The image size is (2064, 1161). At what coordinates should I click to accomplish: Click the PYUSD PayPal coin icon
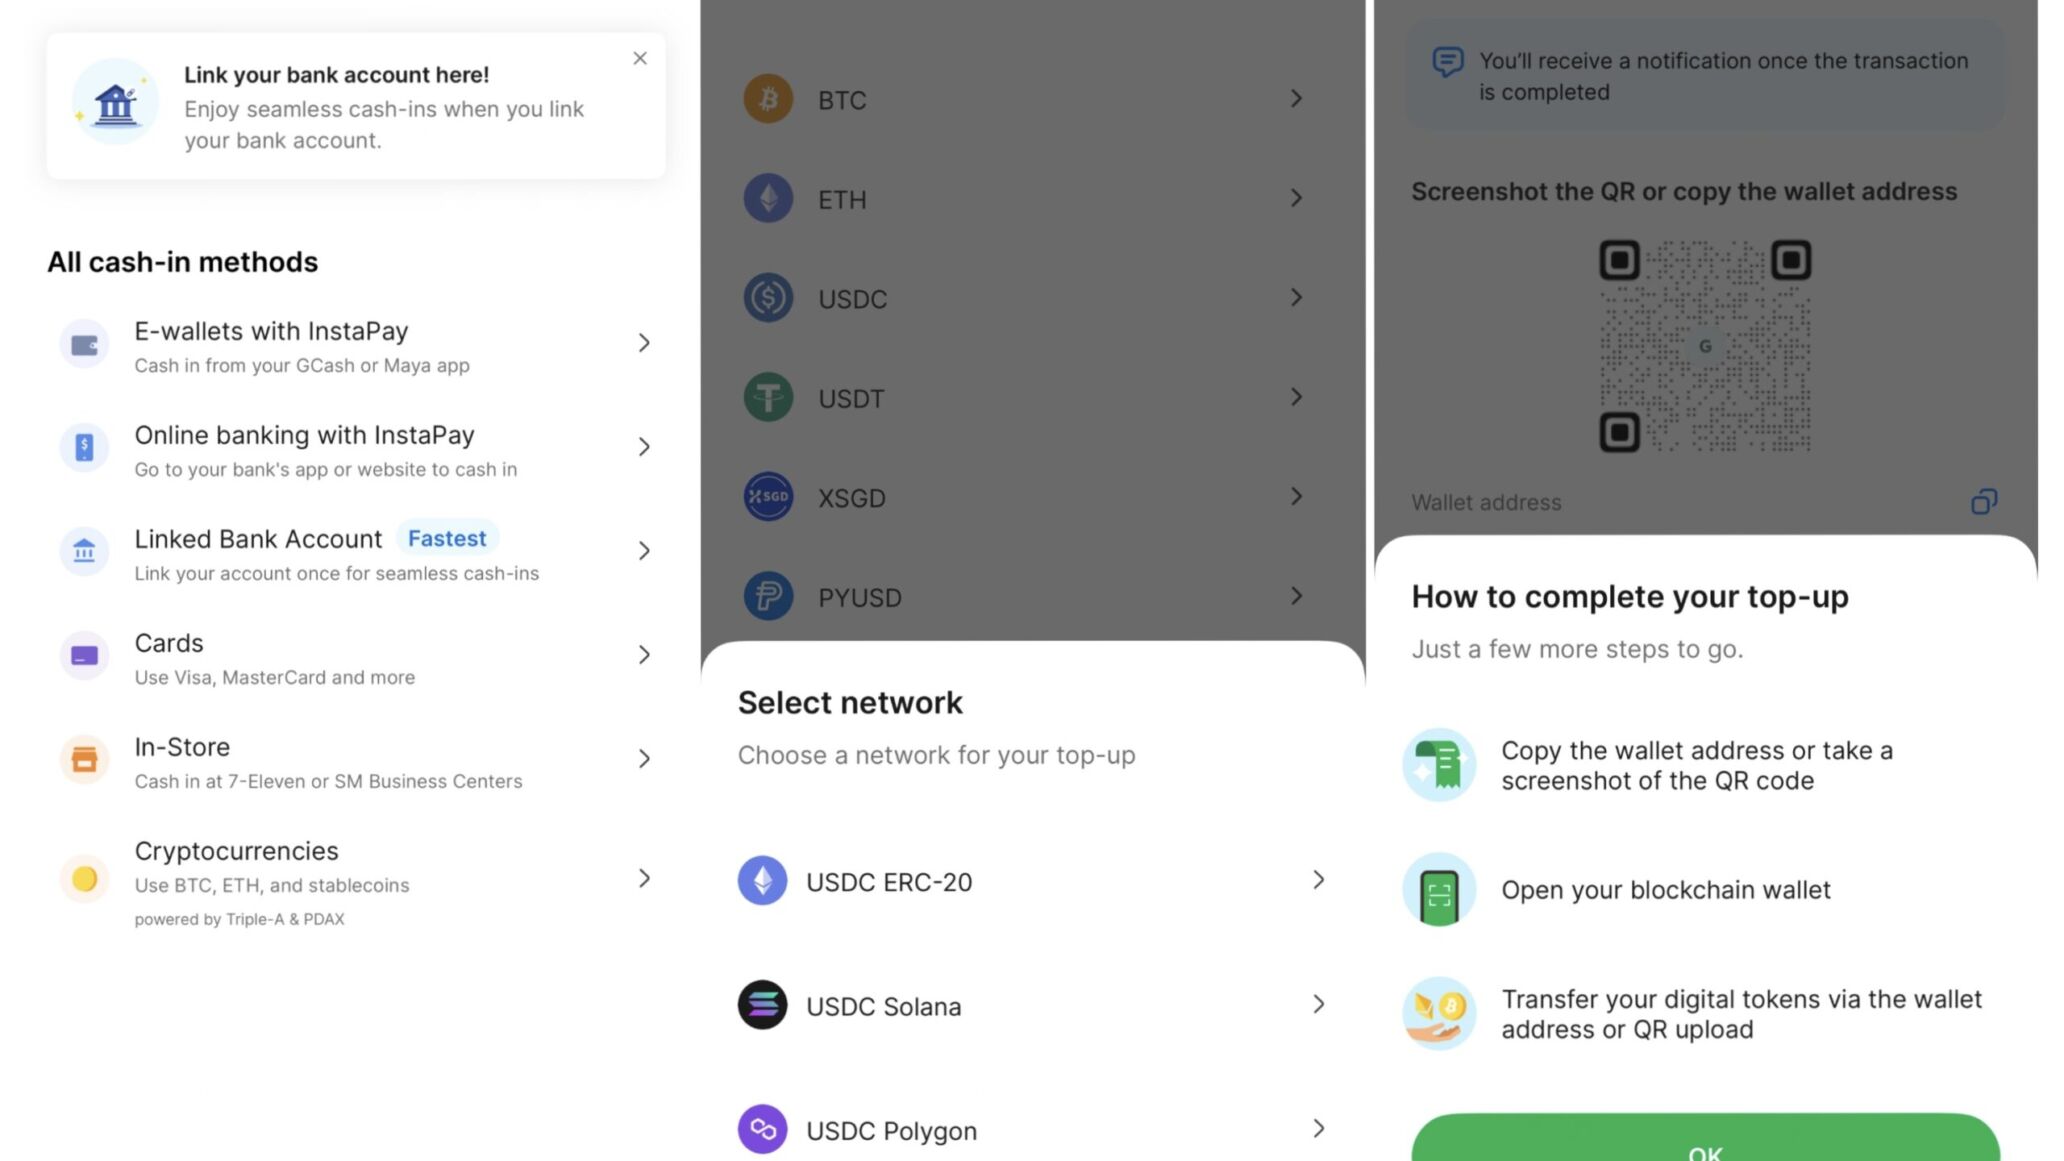(767, 596)
